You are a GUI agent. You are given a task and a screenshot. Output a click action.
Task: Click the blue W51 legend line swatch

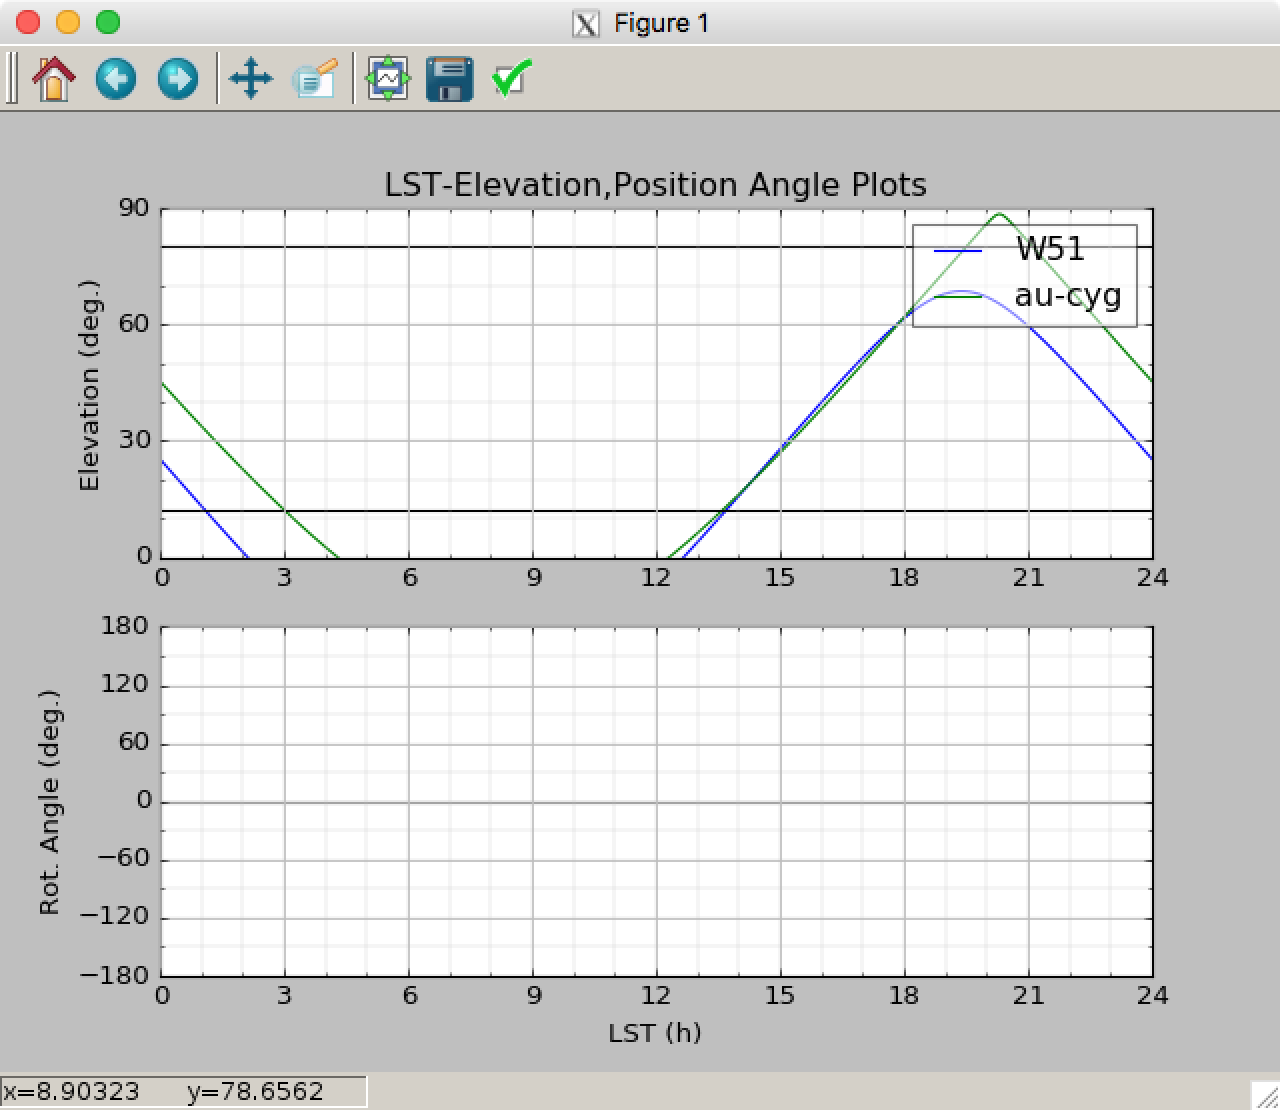click(958, 250)
